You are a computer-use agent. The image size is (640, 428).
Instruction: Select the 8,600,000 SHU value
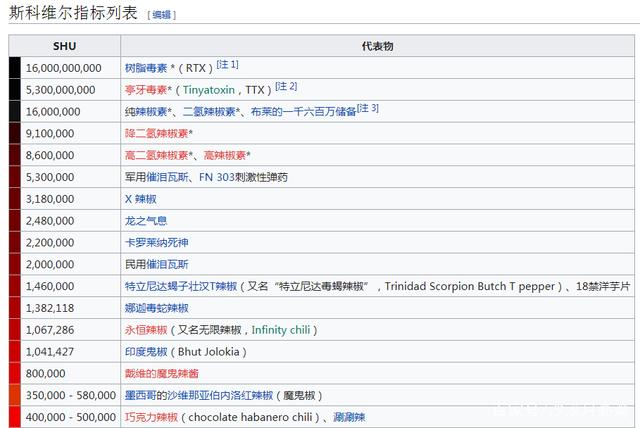pos(50,155)
